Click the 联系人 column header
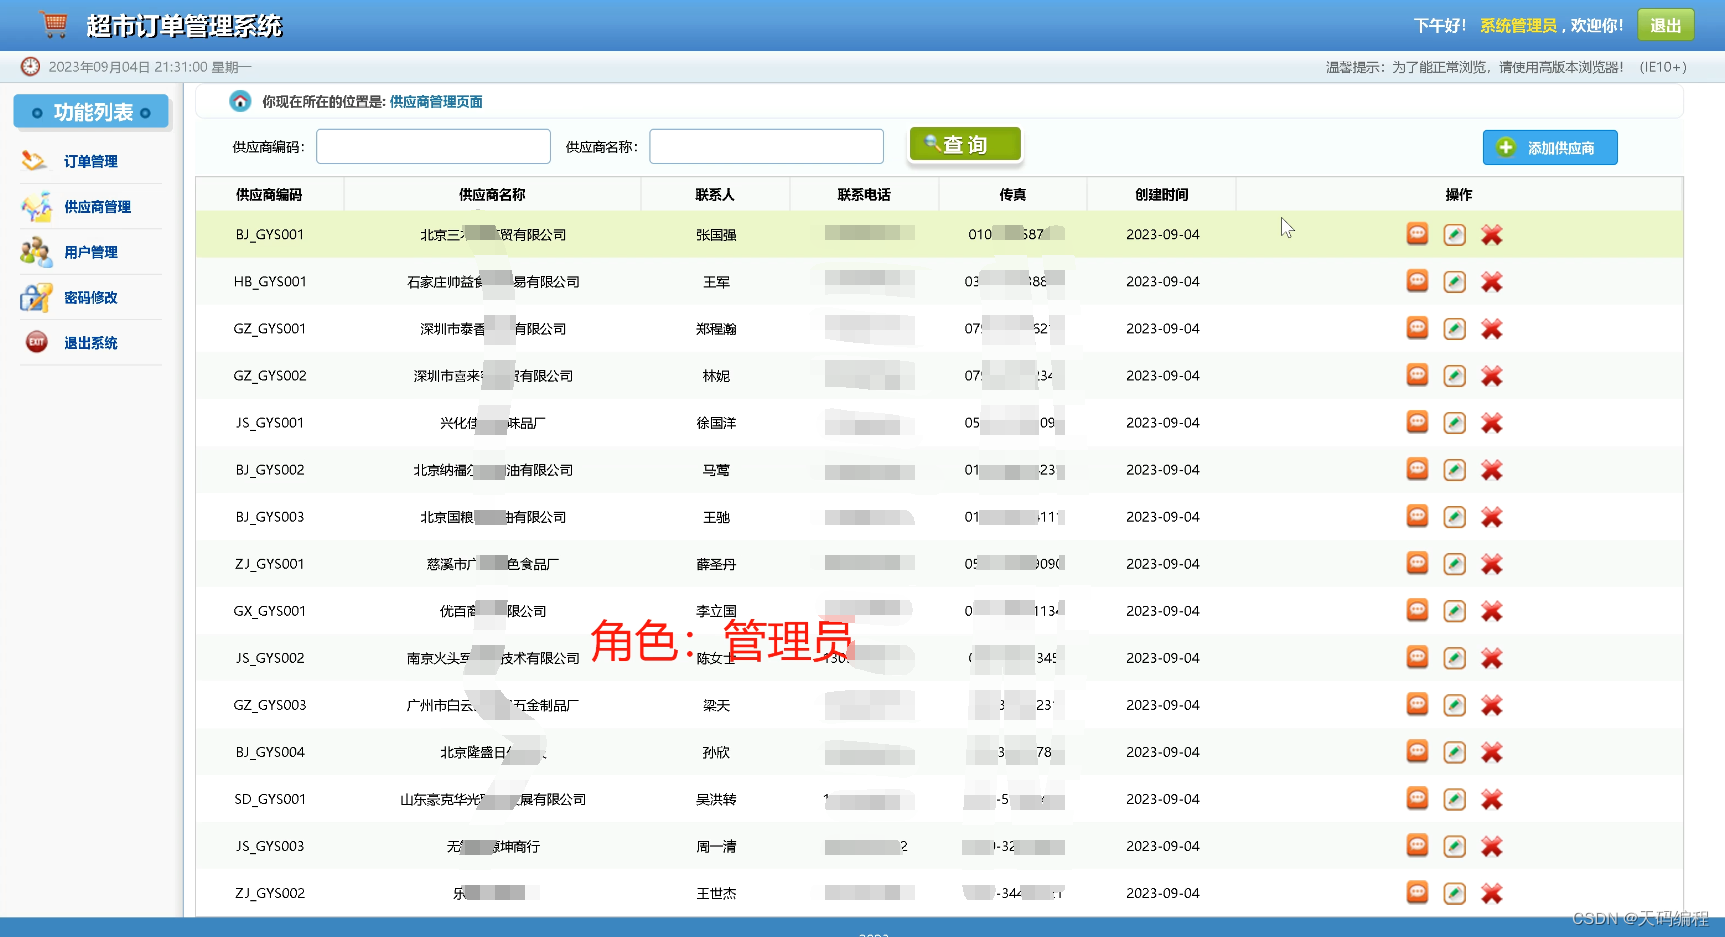1725x937 pixels. coord(715,195)
